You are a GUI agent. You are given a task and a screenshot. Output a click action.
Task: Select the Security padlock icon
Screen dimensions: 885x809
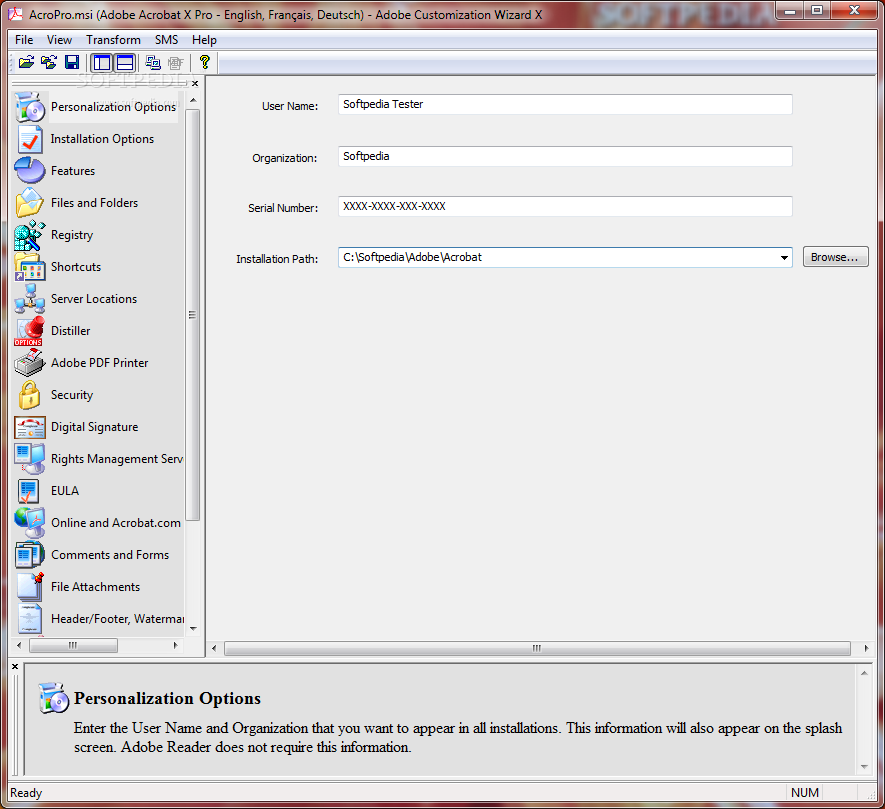29,395
